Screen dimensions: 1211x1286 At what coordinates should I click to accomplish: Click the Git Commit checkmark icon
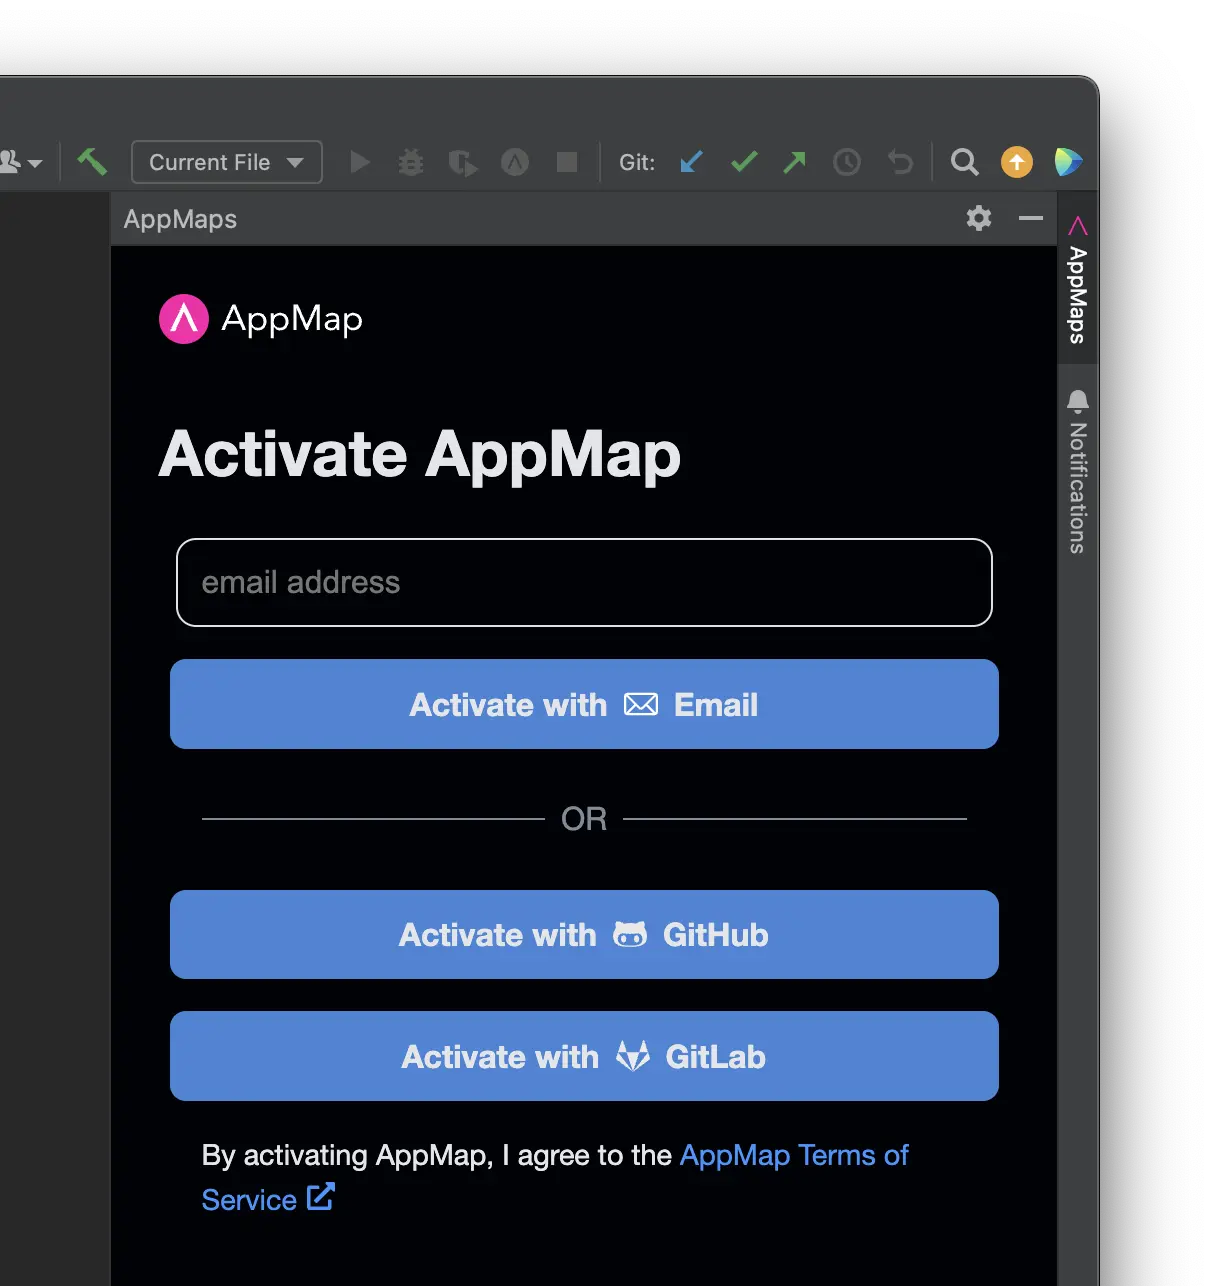coord(744,162)
